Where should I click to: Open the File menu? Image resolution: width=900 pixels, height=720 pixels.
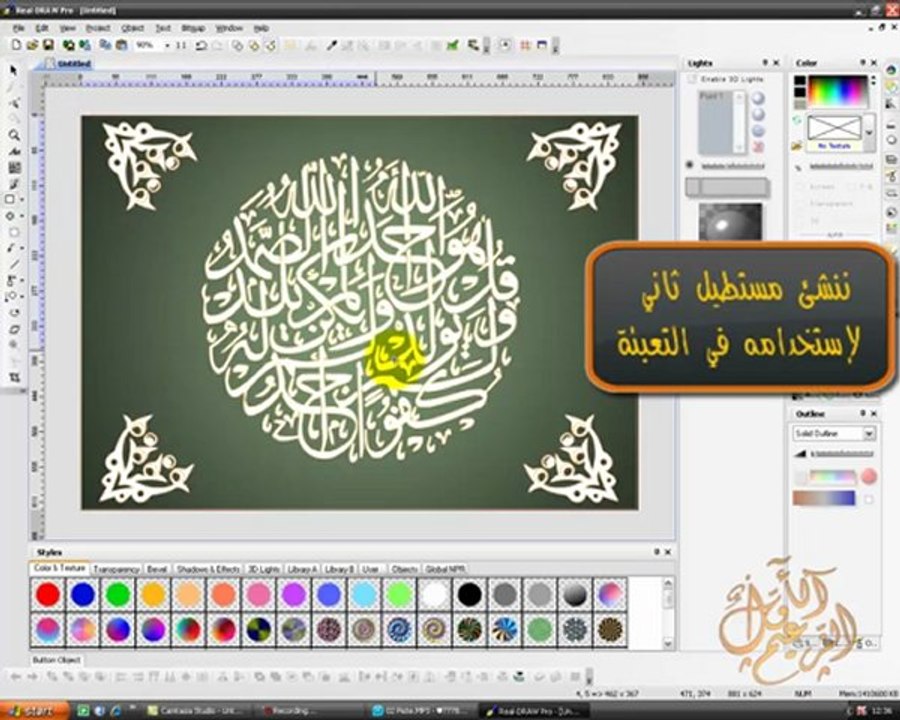19,28
